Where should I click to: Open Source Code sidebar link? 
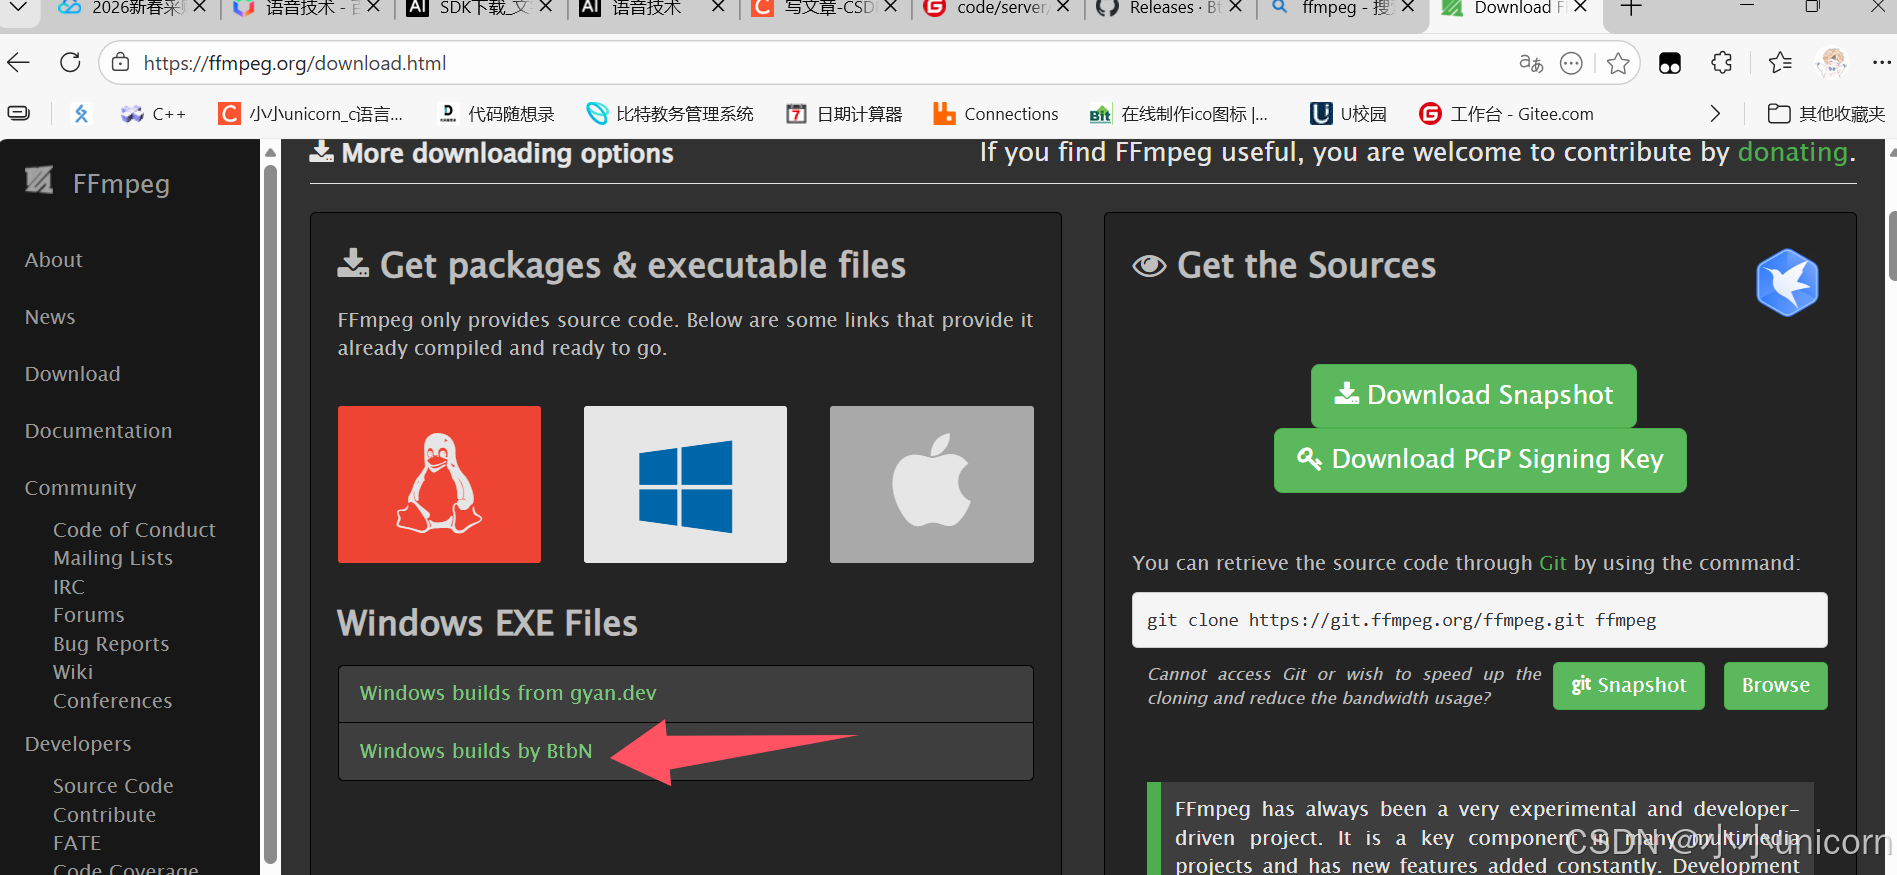click(x=113, y=786)
